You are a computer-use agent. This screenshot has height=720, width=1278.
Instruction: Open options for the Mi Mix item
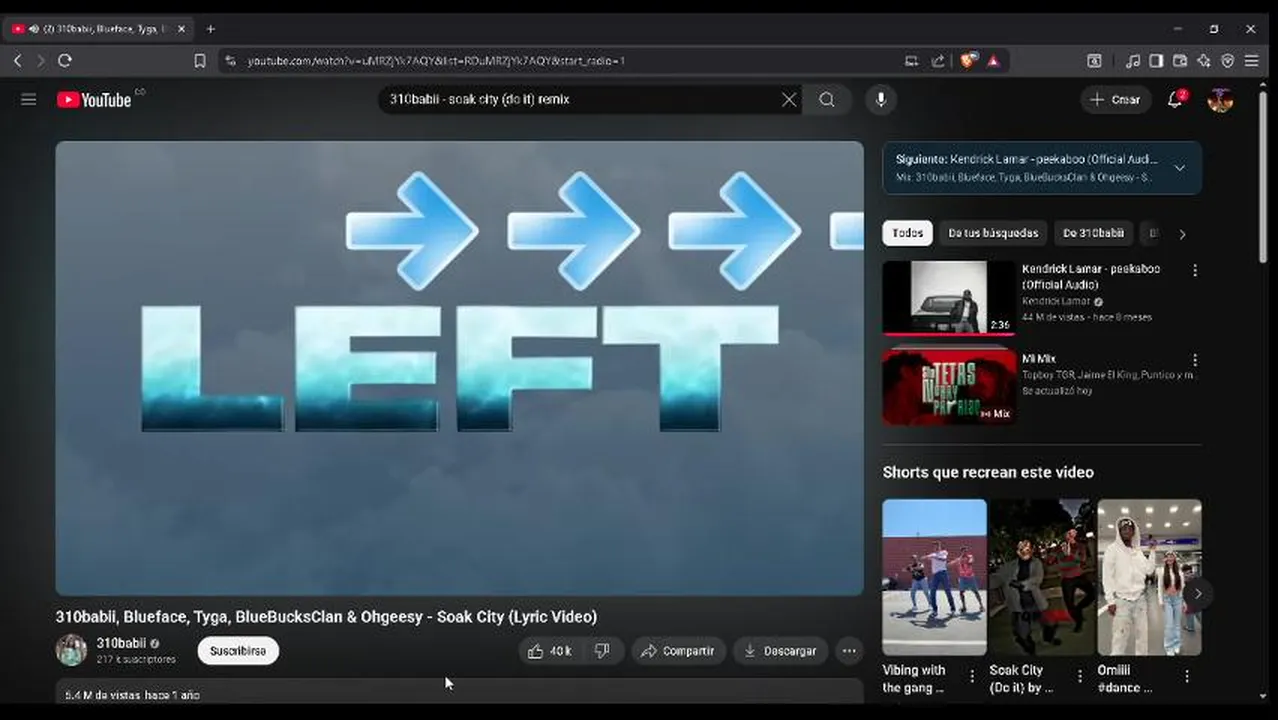(1194, 361)
